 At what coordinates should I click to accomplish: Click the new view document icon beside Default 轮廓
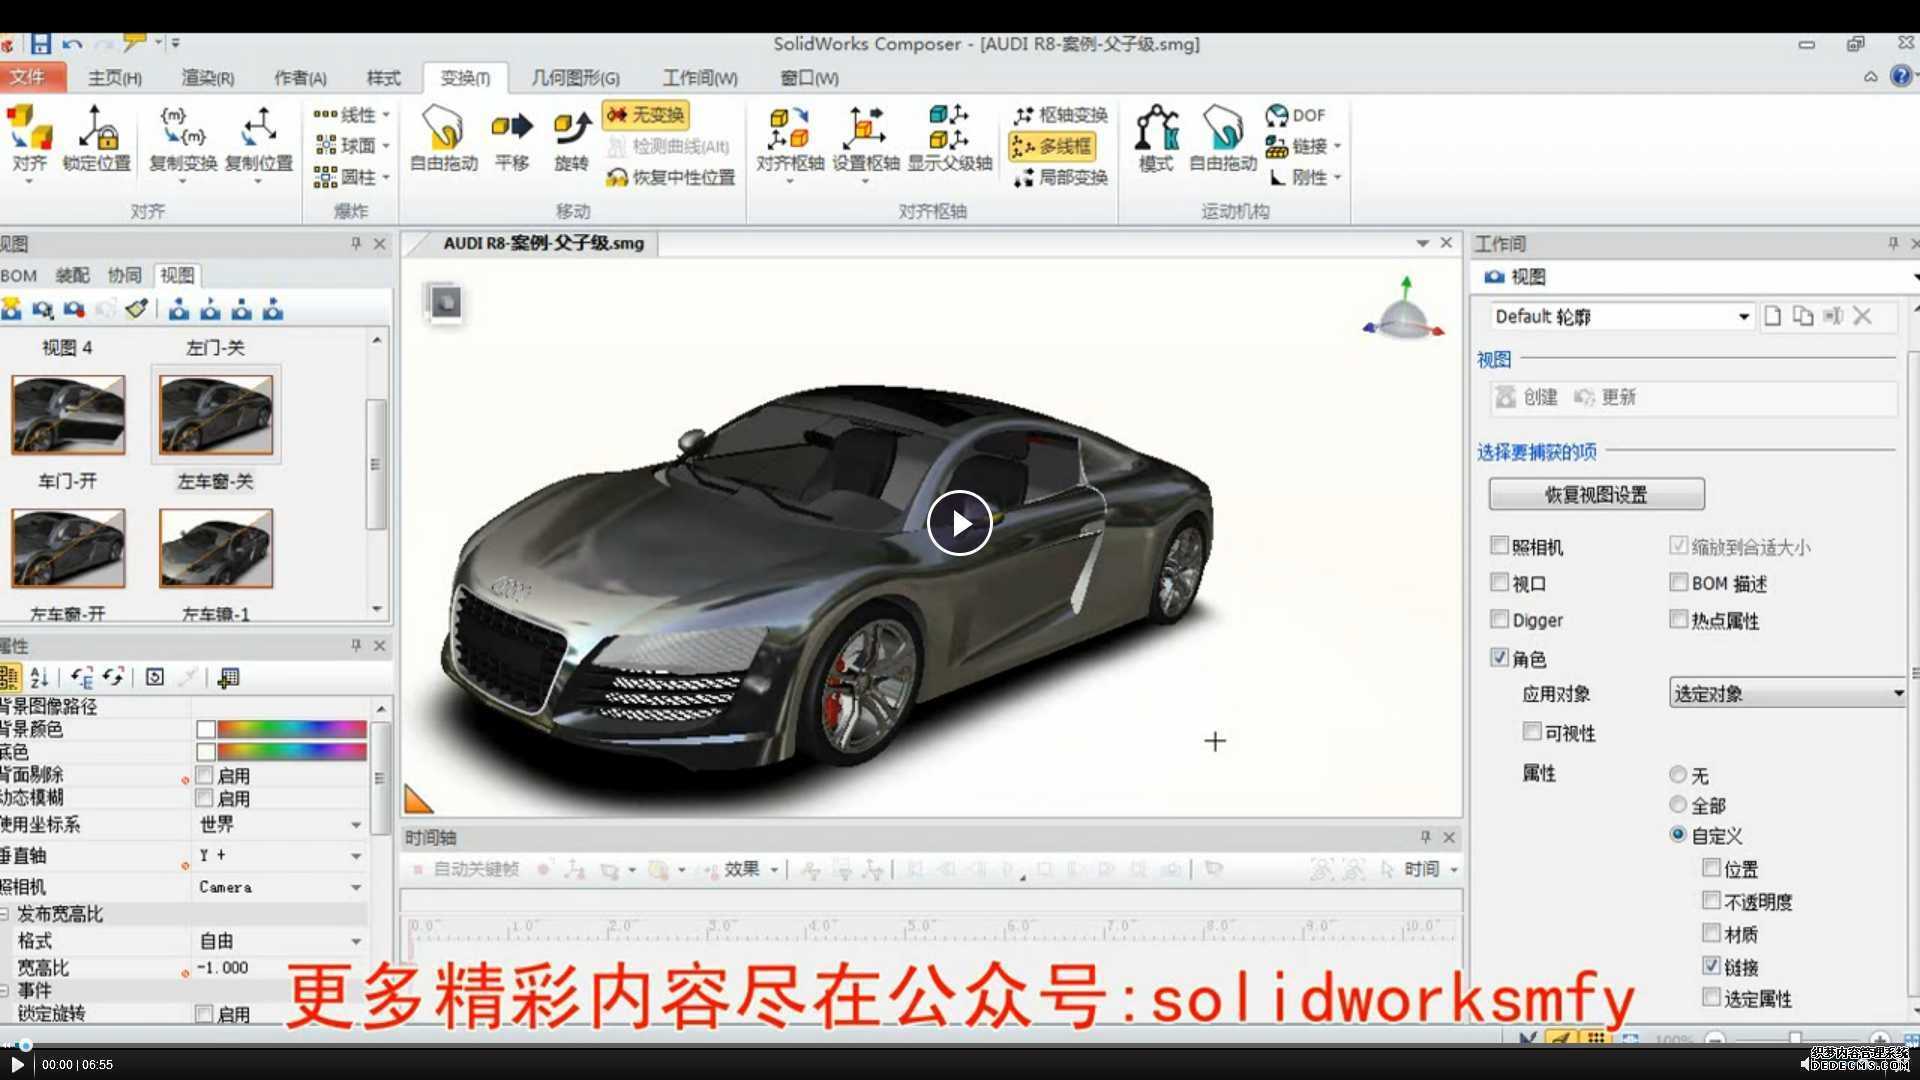click(x=1772, y=316)
